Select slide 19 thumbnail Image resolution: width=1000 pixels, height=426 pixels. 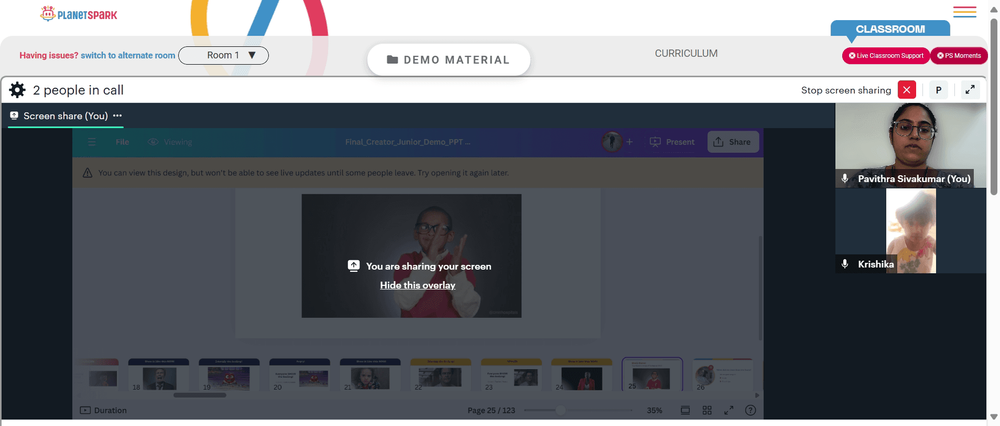click(229, 375)
